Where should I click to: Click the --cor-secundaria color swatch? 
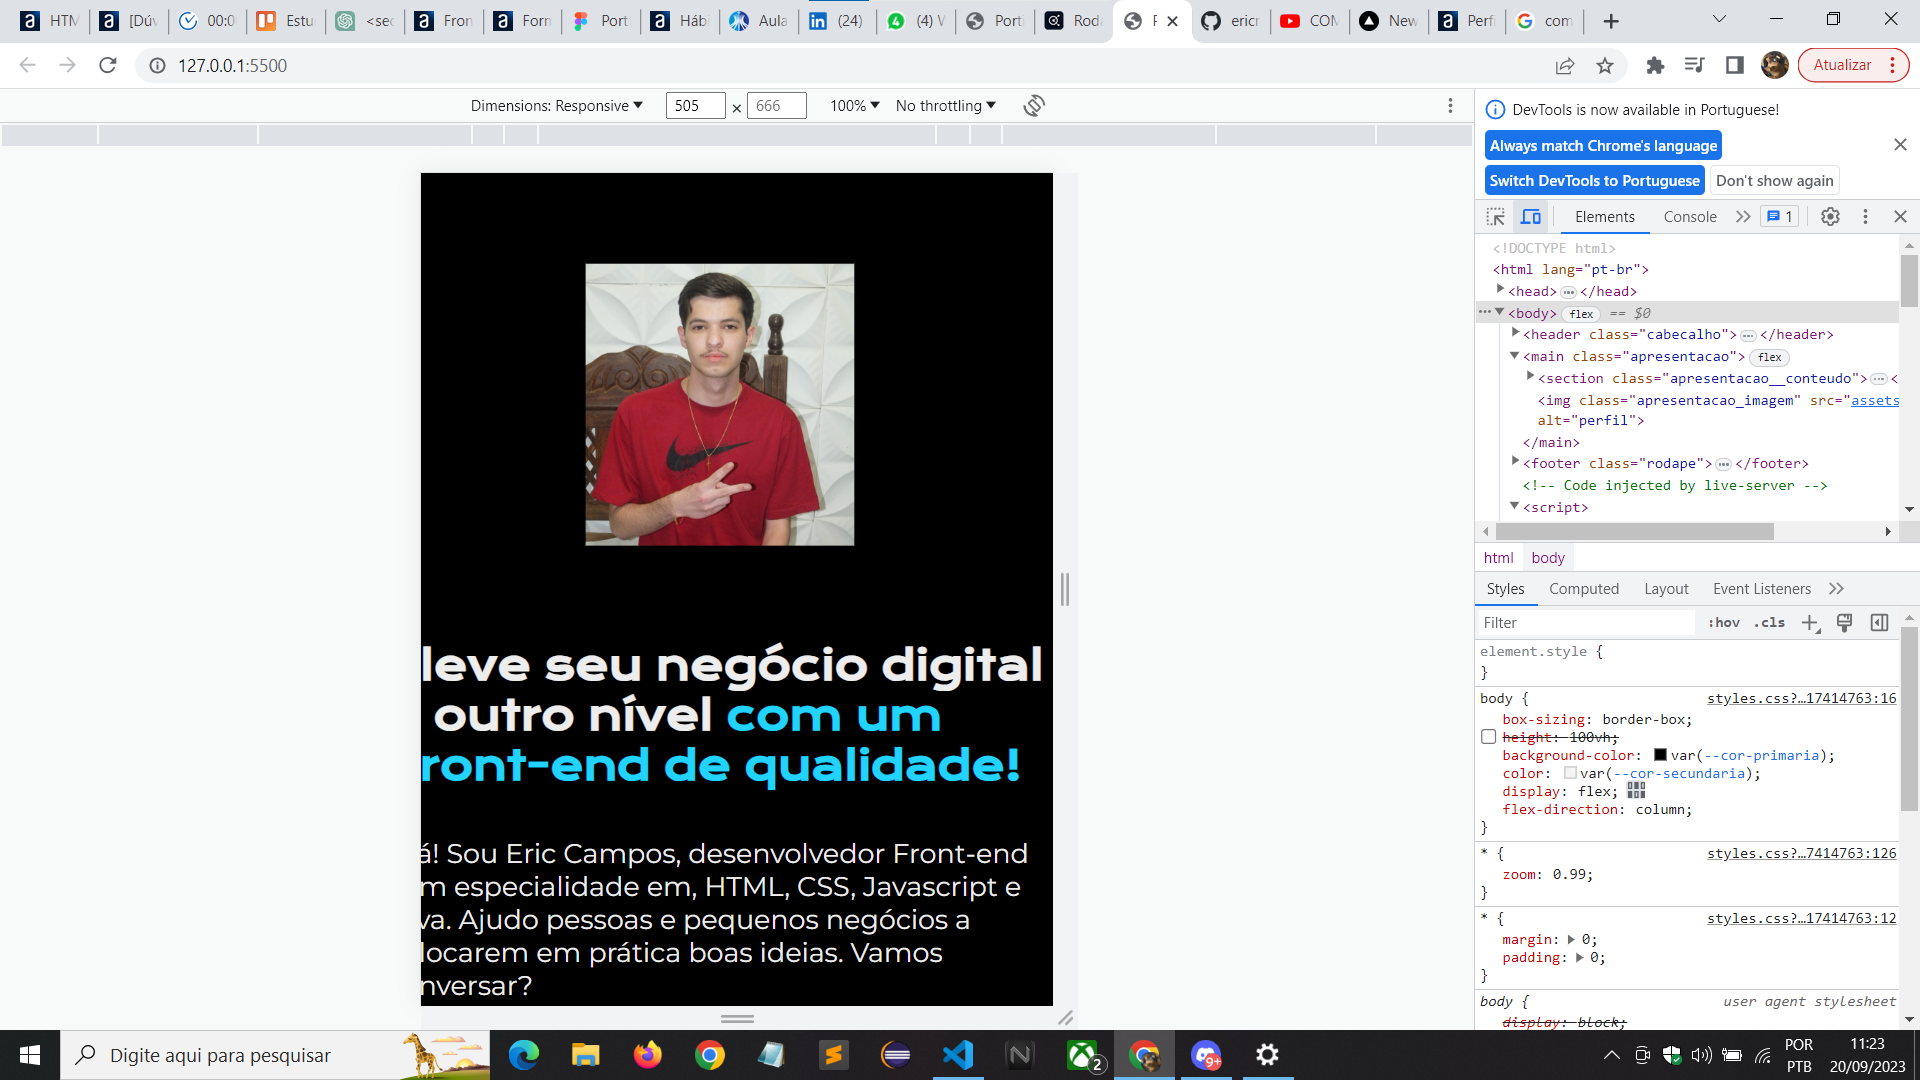1570,773
